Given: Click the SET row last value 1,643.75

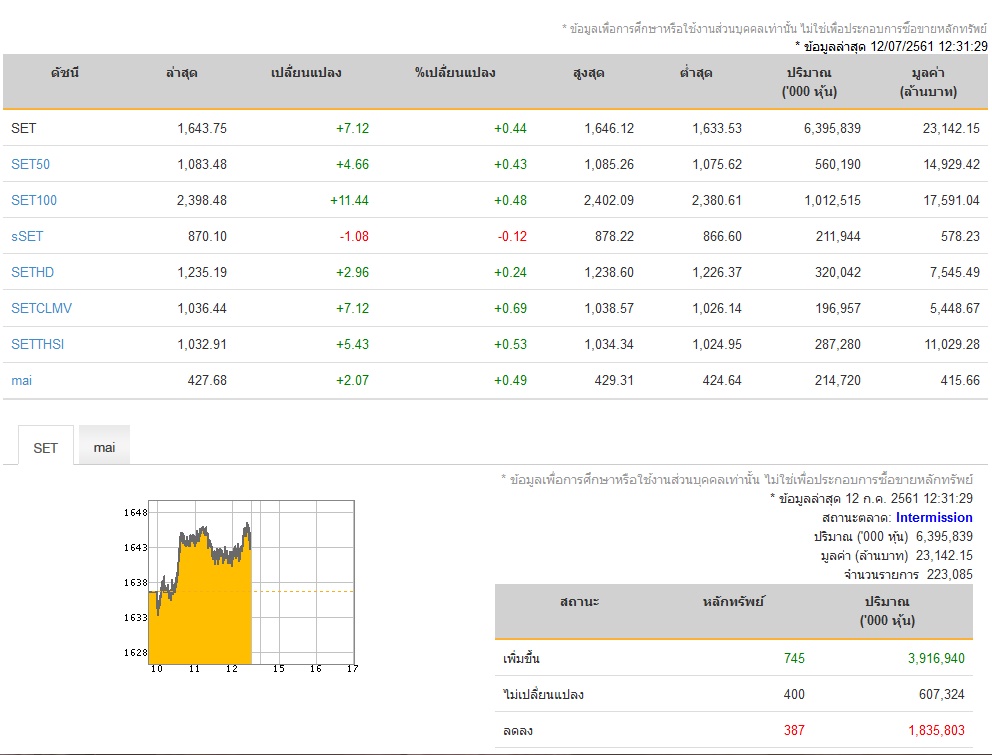Looking at the screenshot, I should click(x=202, y=128).
